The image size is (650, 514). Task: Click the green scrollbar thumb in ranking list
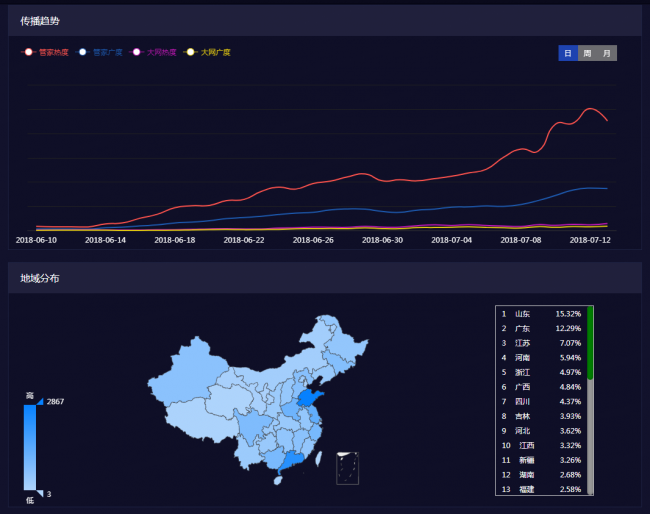coord(590,342)
